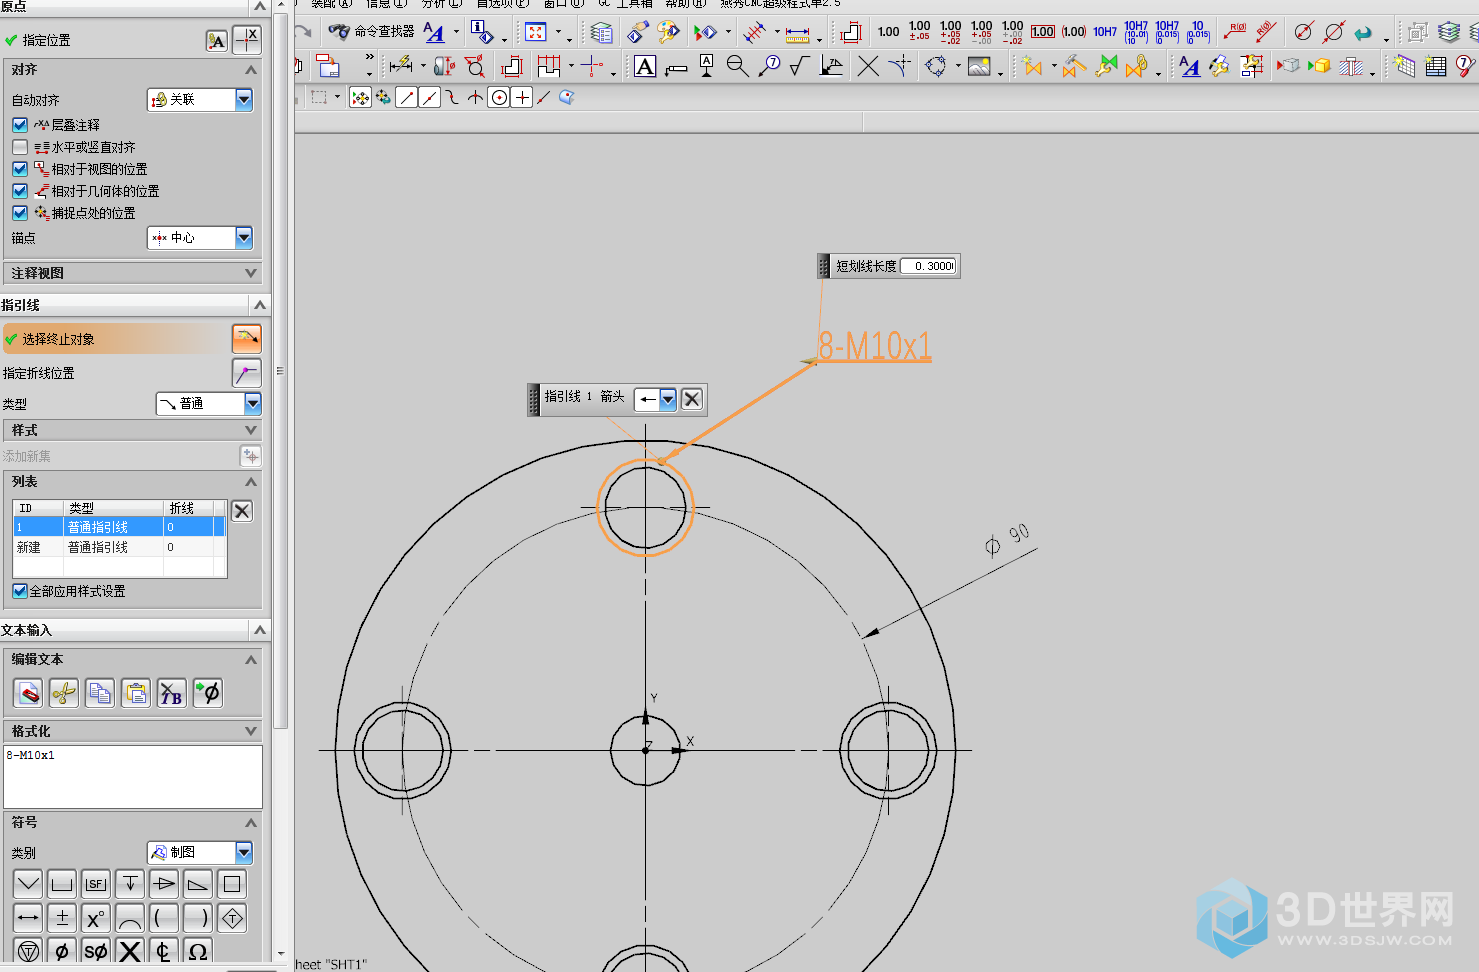Select the parenthesized (1.00) reference dimension
Viewport: 1479px width, 972px height.
point(1074,32)
